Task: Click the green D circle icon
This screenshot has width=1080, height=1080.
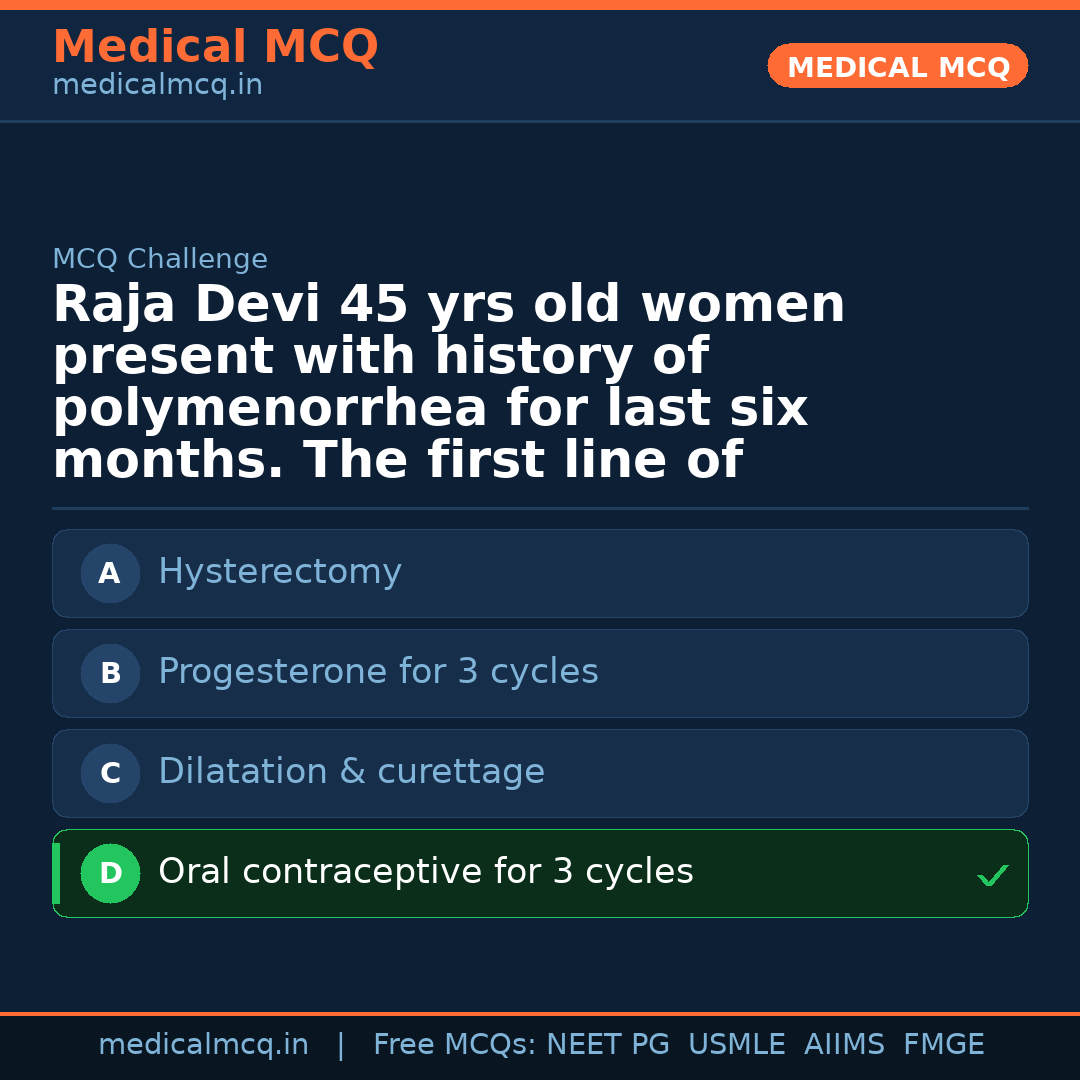Action: (x=110, y=873)
